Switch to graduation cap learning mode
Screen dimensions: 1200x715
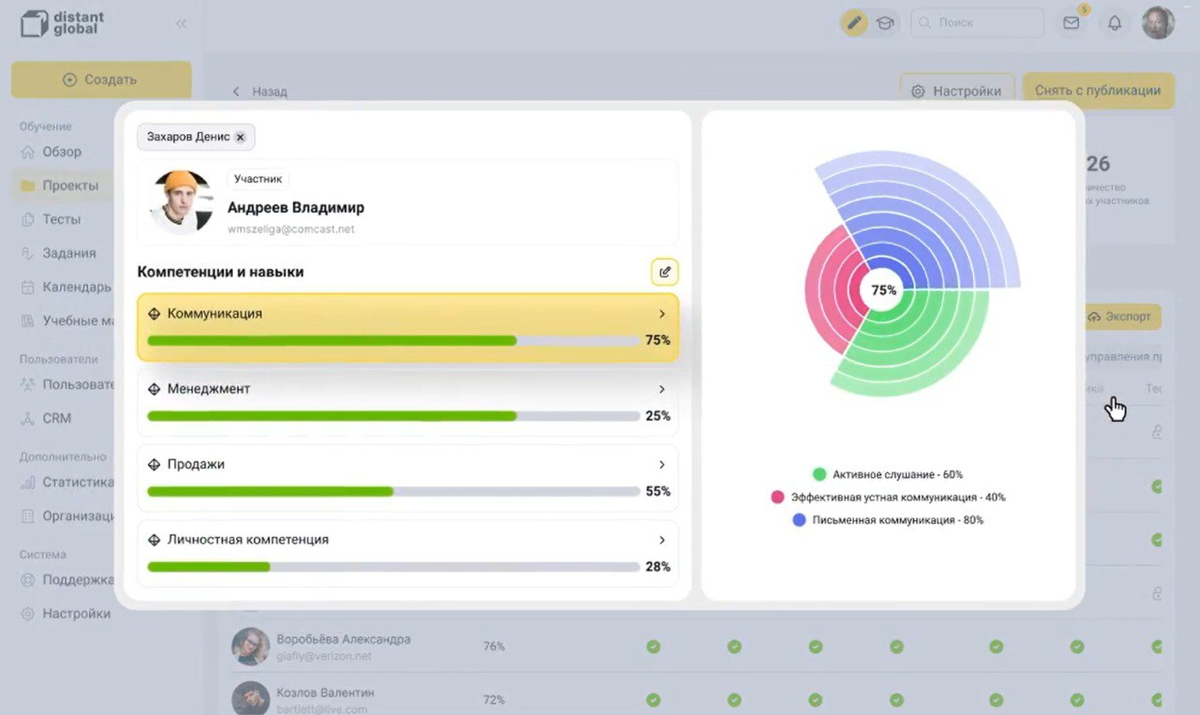click(x=884, y=23)
